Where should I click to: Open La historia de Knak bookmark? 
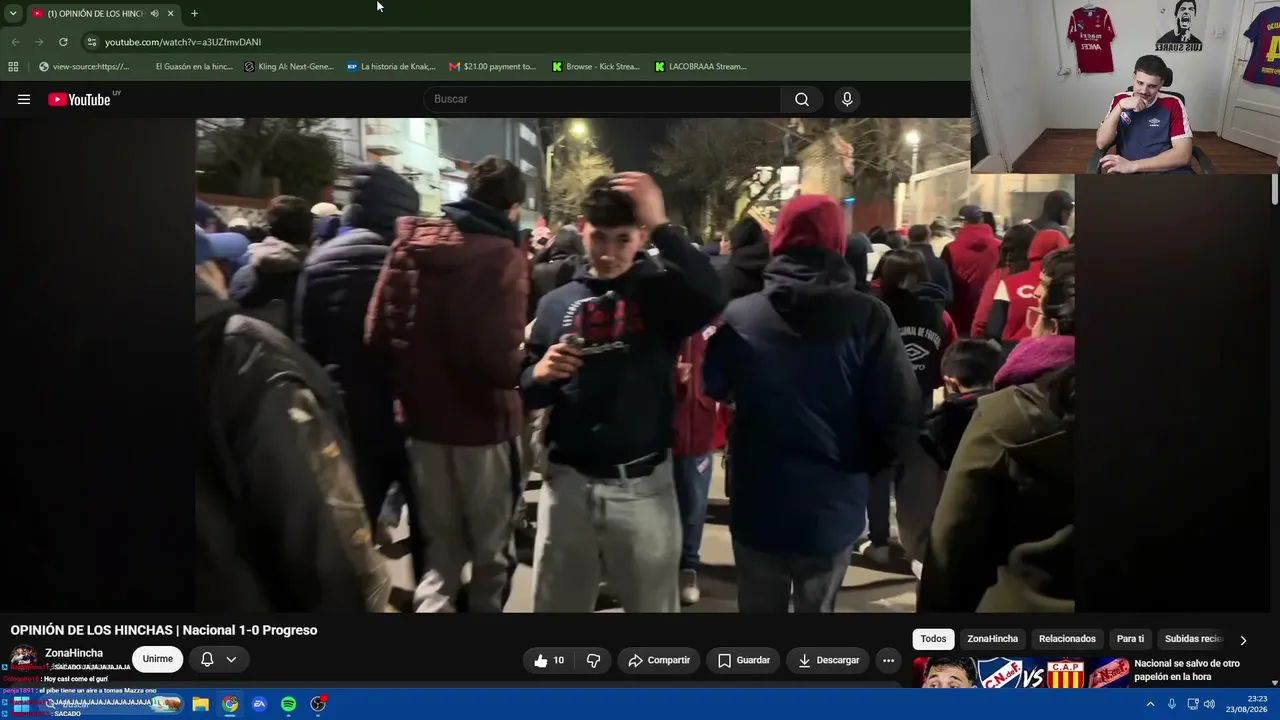coord(391,67)
